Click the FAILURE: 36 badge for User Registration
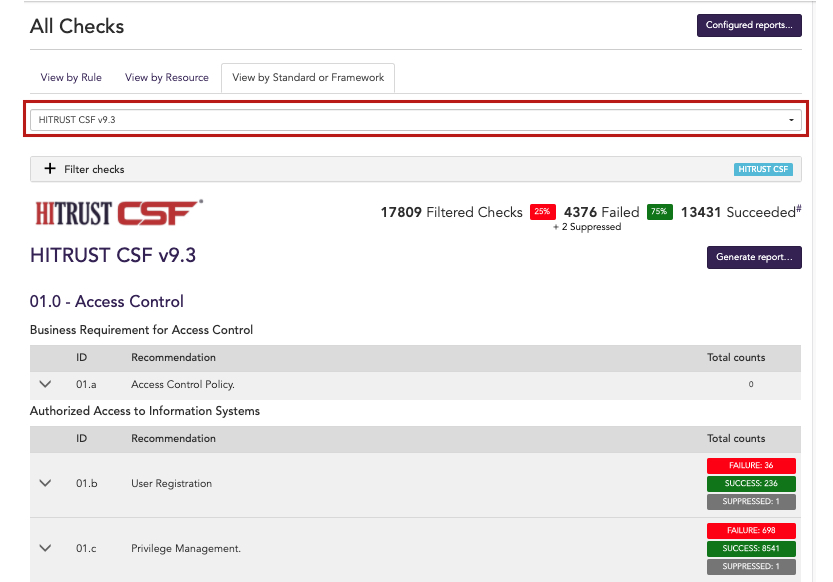This screenshot has height=582, width=833. (751, 465)
